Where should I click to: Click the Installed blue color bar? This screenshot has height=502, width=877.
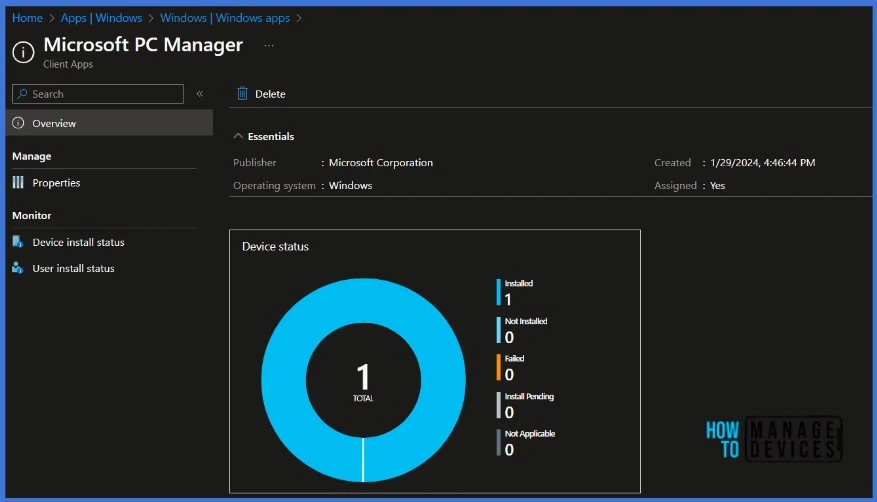(498, 292)
